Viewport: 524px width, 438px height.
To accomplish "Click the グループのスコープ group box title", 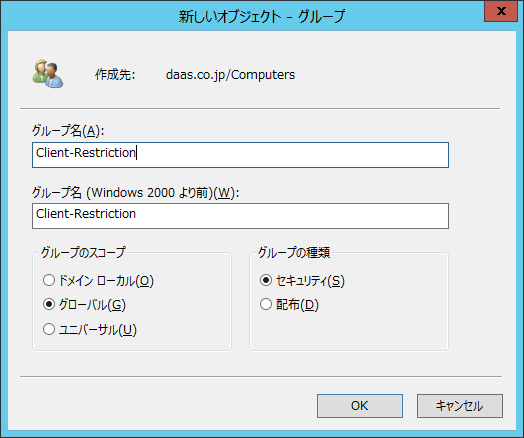I will pos(83,252).
